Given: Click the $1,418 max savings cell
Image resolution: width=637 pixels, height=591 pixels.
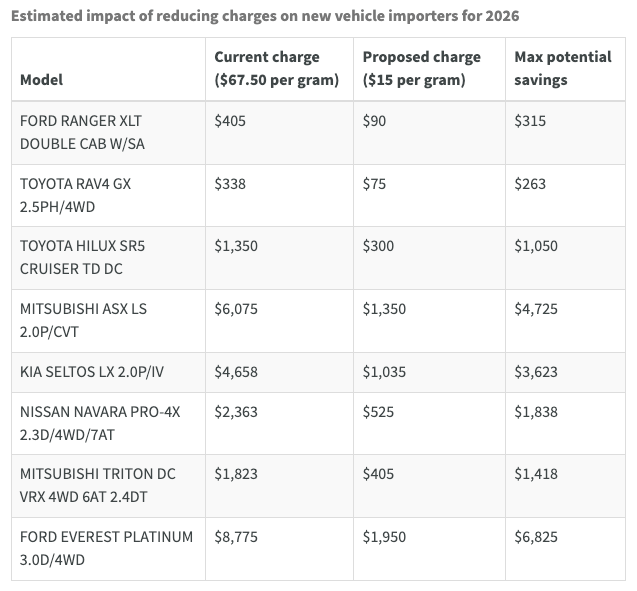Looking at the screenshot, I should point(536,474).
